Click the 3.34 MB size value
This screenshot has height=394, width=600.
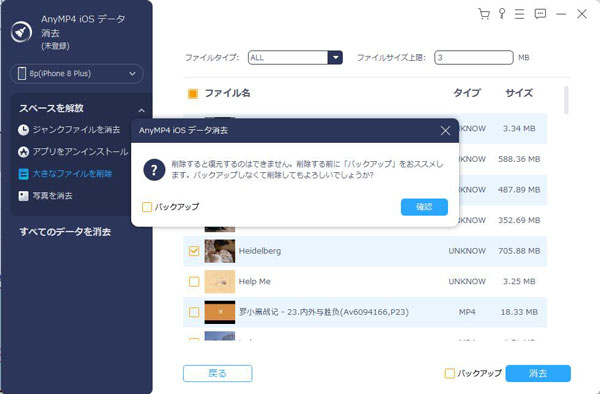pyautogui.click(x=519, y=129)
